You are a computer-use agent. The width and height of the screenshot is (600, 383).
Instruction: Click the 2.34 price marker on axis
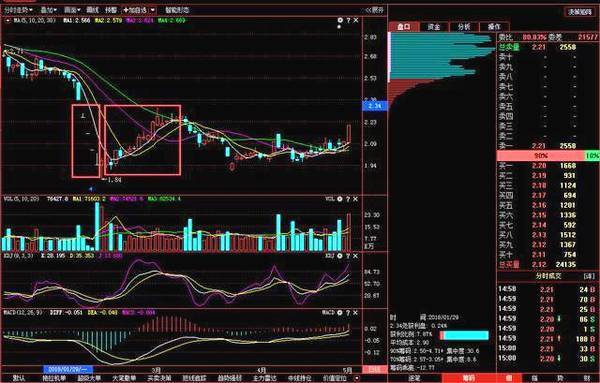(x=375, y=106)
